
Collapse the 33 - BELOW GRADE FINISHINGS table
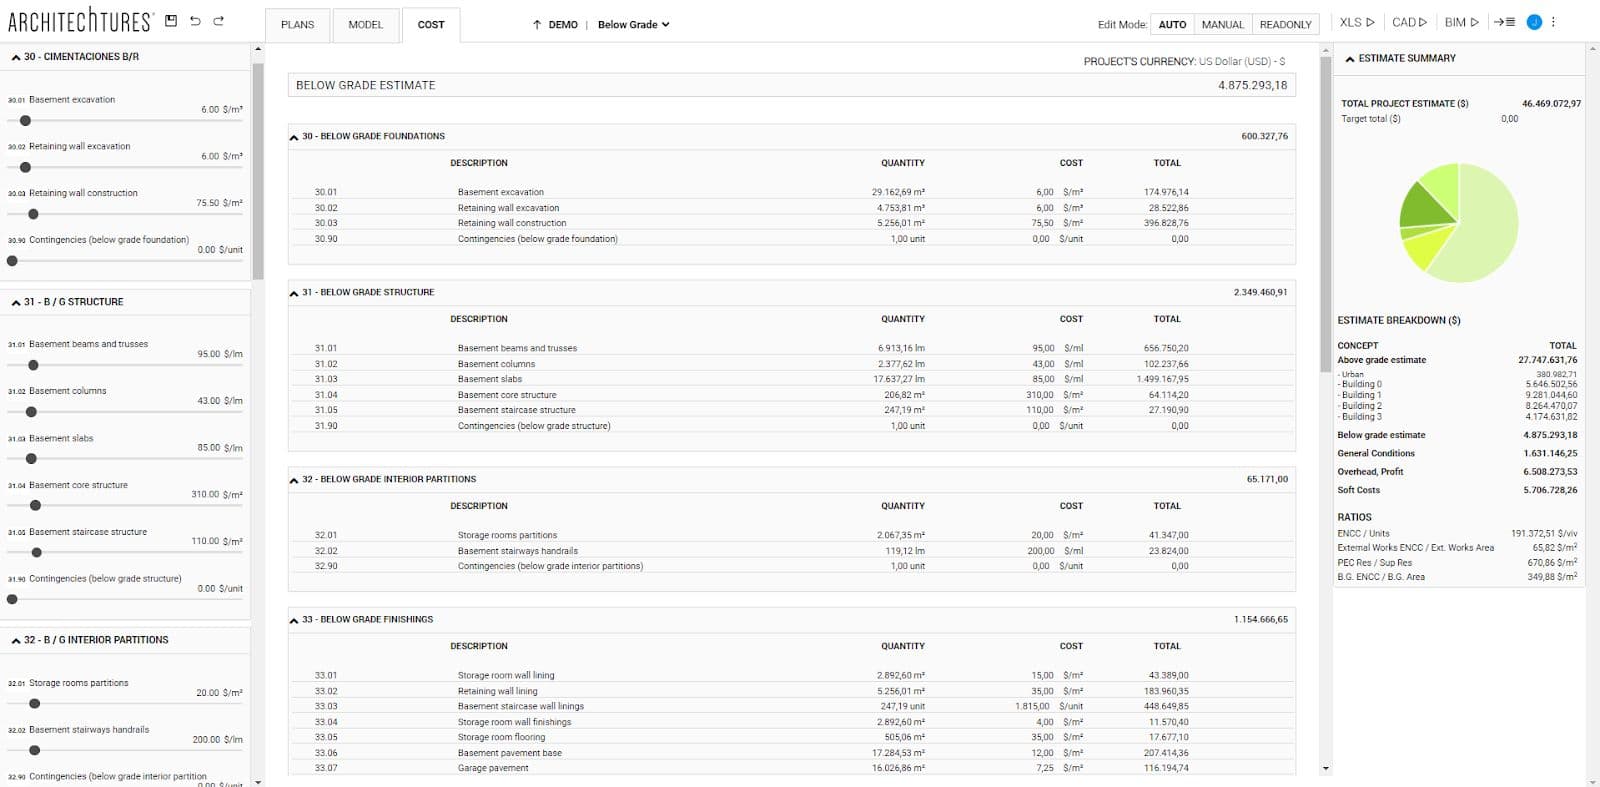point(294,620)
